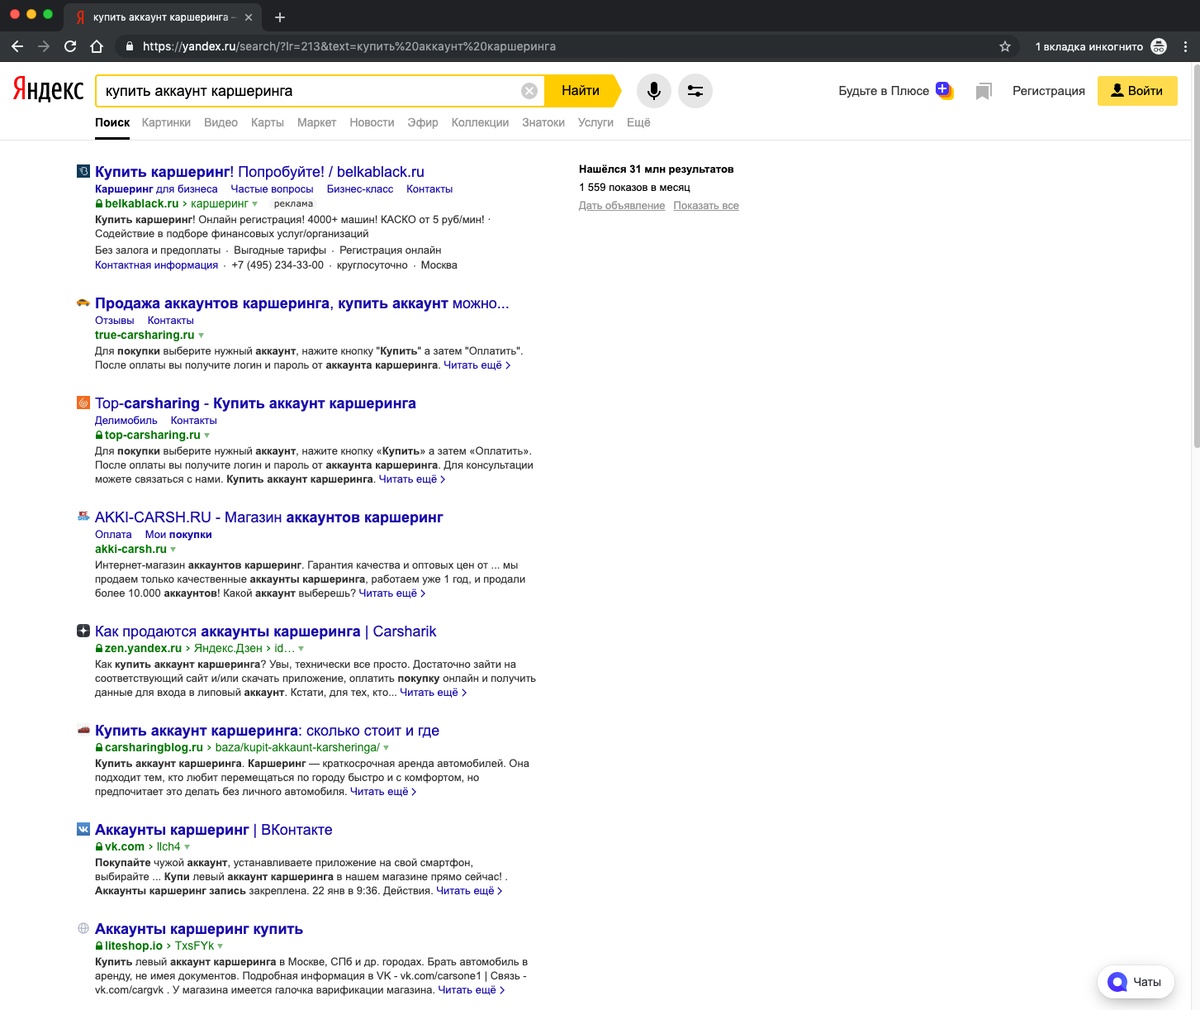This screenshot has height=1010, width=1200.
Task: Click the VK favicon beside Аккаунты каршеринг
Action: click(x=83, y=829)
